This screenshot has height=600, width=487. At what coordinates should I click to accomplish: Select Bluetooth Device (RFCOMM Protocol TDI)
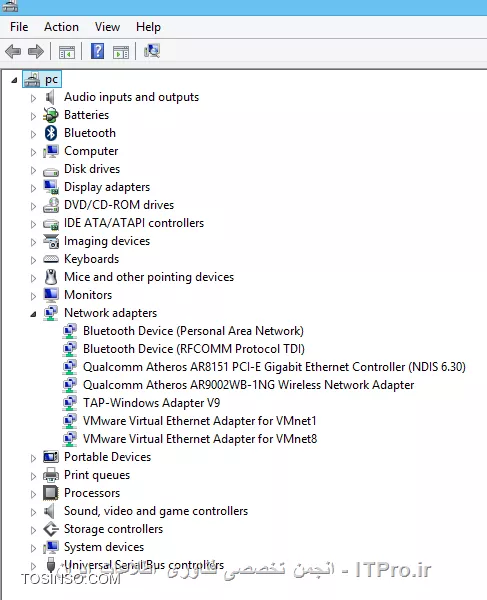(194, 349)
